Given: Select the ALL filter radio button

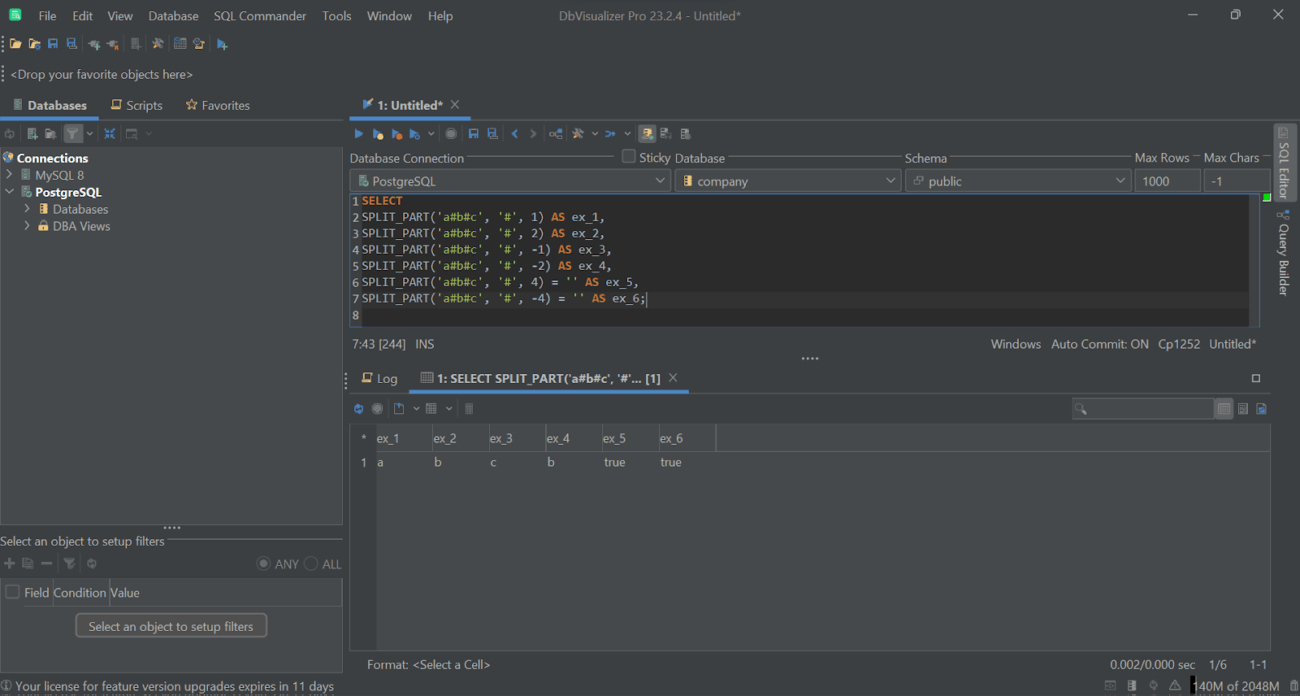Looking at the screenshot, I should click(x=311, y=564).
